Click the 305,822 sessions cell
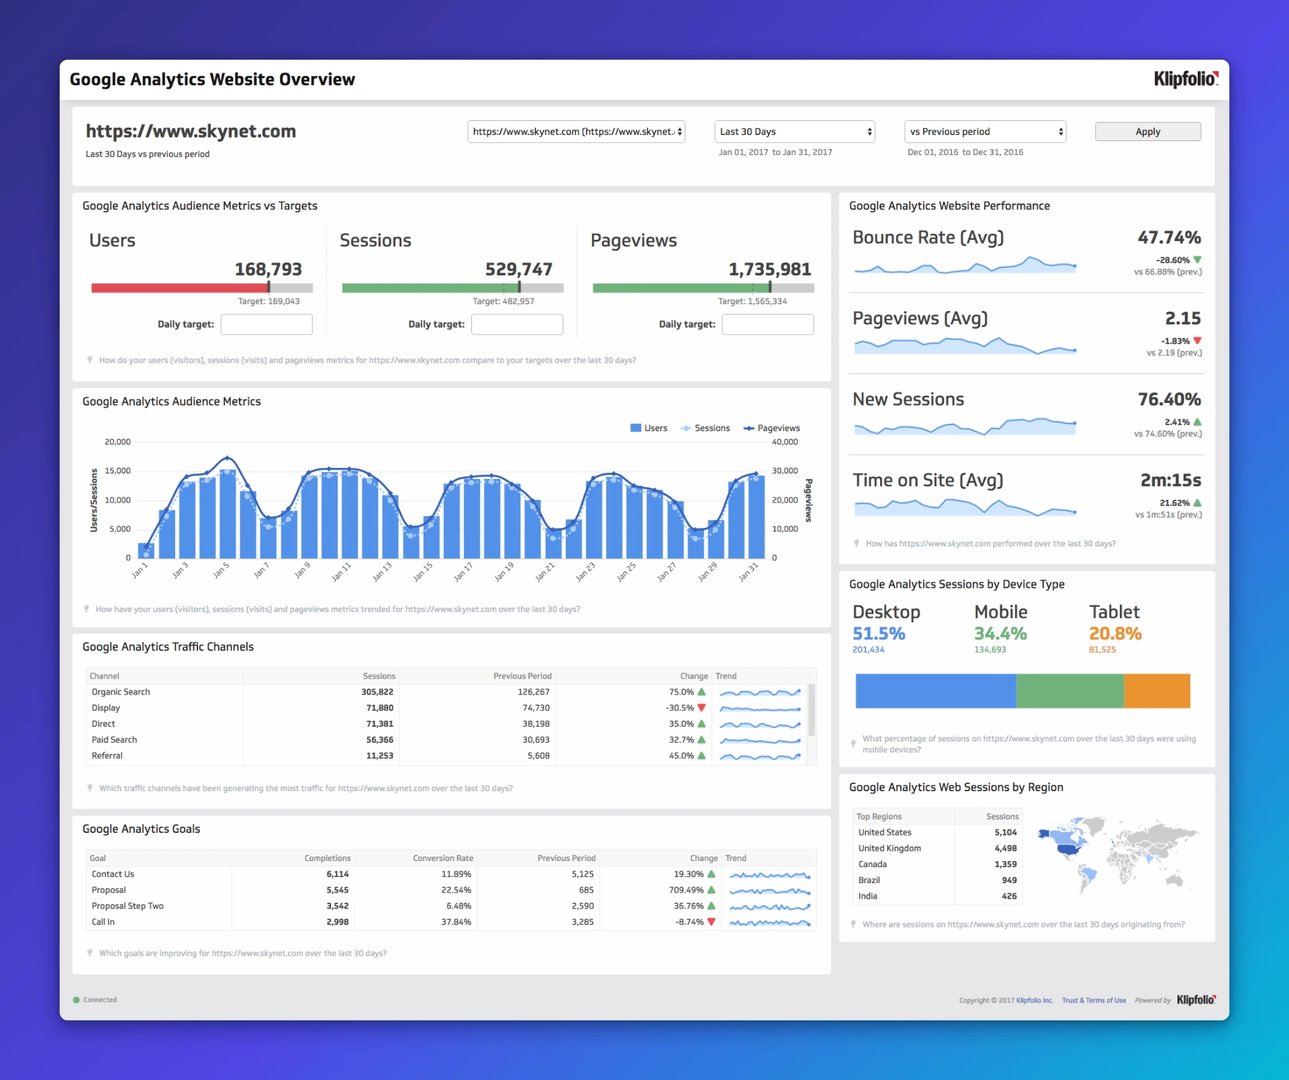1289x1080 pixels. pos(377,692)
